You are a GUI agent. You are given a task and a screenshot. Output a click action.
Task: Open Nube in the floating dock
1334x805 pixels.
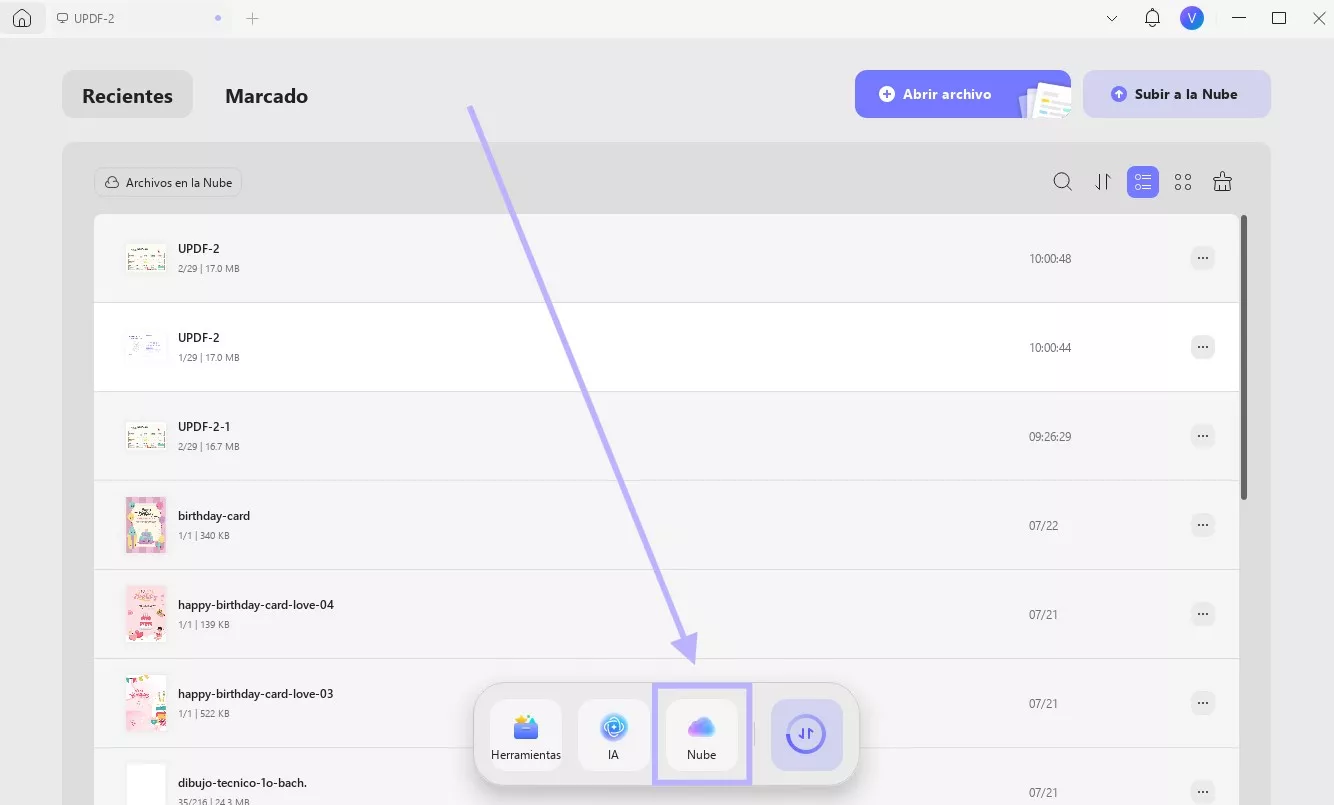point(702,735)
